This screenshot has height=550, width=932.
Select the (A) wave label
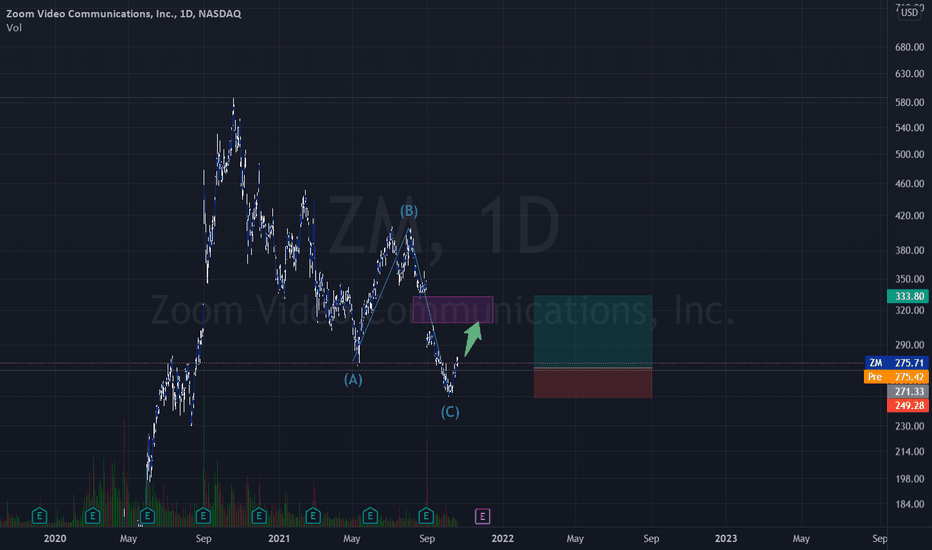[353, 379]
